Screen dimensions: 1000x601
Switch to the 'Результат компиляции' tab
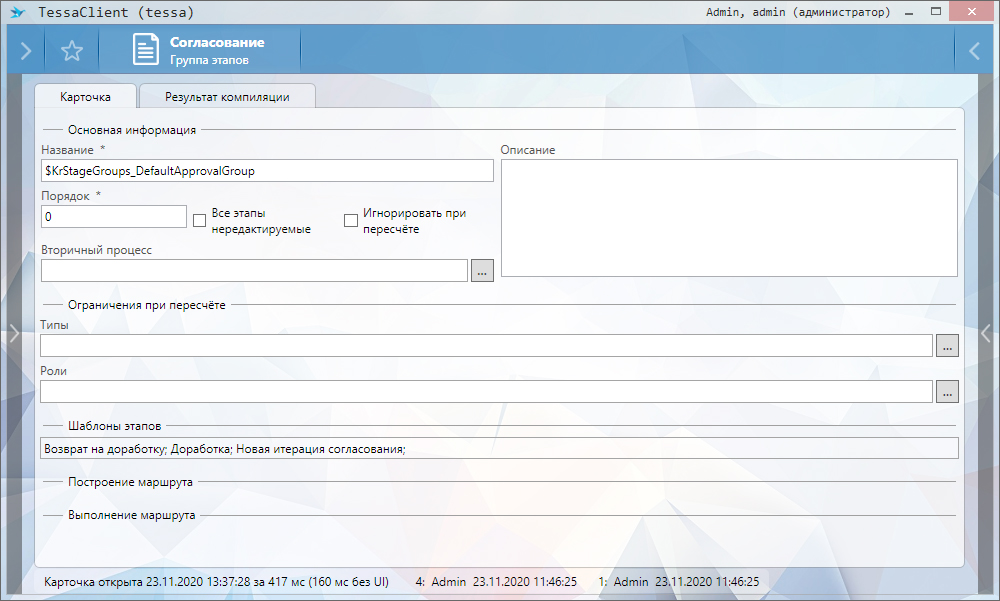(227, 97)
